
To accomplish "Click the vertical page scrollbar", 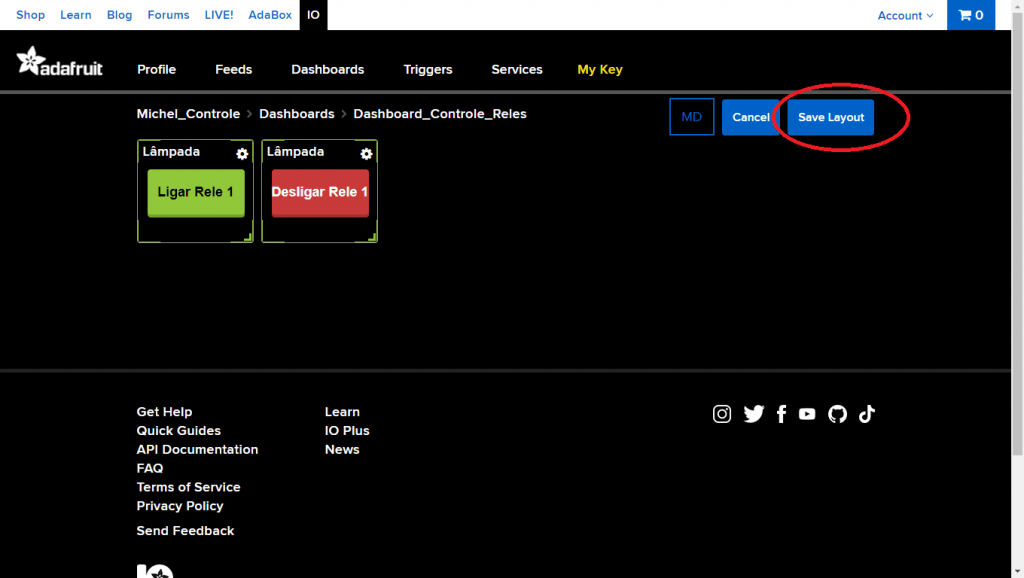I will 1017,233.
